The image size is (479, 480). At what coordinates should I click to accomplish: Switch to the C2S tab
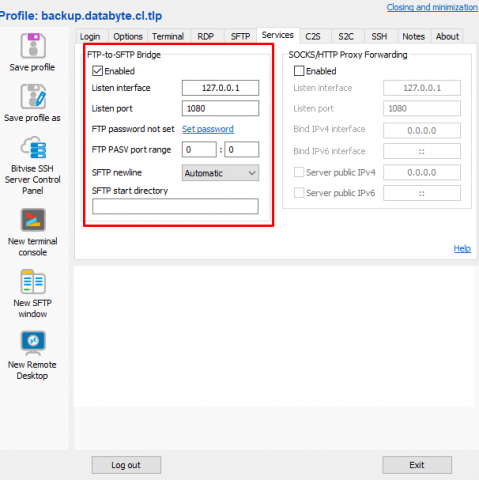(313, 36)
